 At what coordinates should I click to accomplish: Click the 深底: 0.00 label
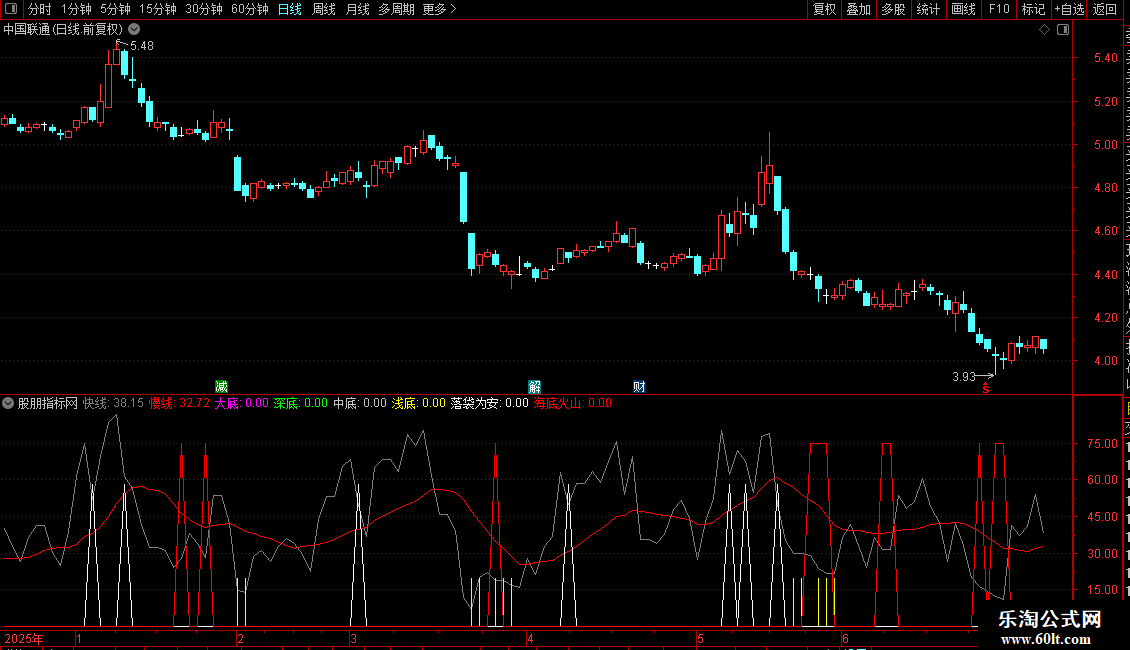pos(301,404)
